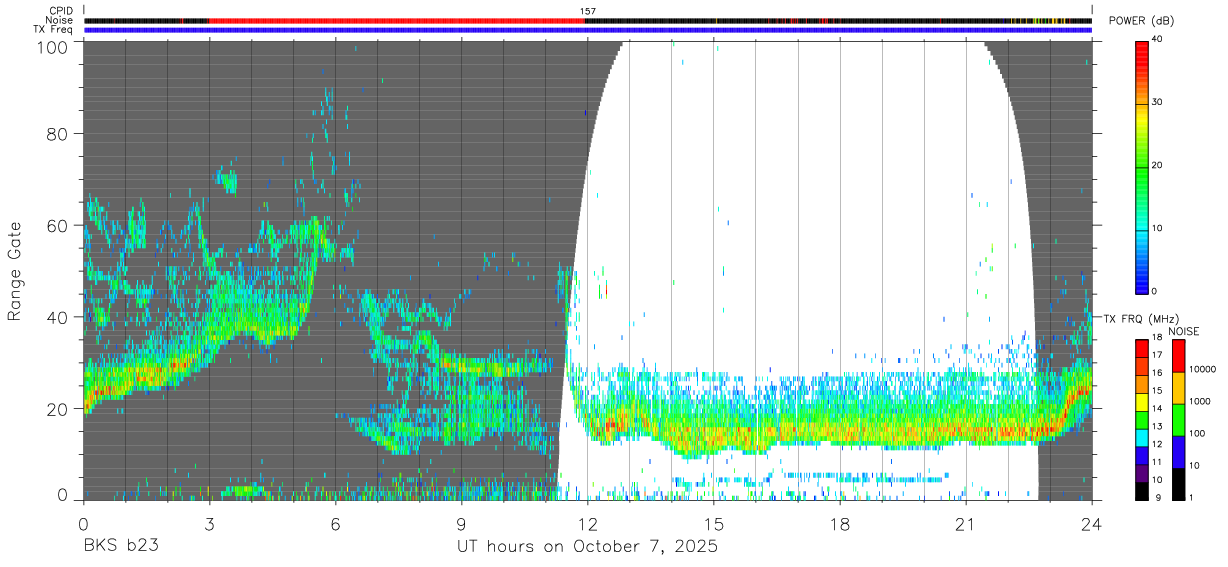1228x567 pixels.
Task: Click the 40 tick on the POWER colorbar
Action: point(1159,40)
